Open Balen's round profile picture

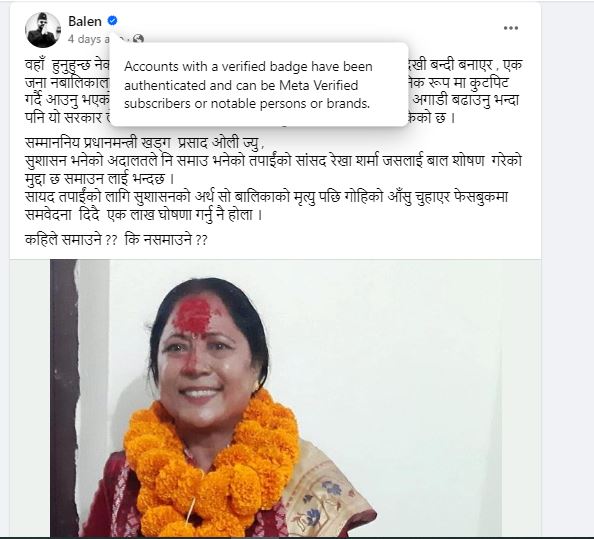pos(43,30)
